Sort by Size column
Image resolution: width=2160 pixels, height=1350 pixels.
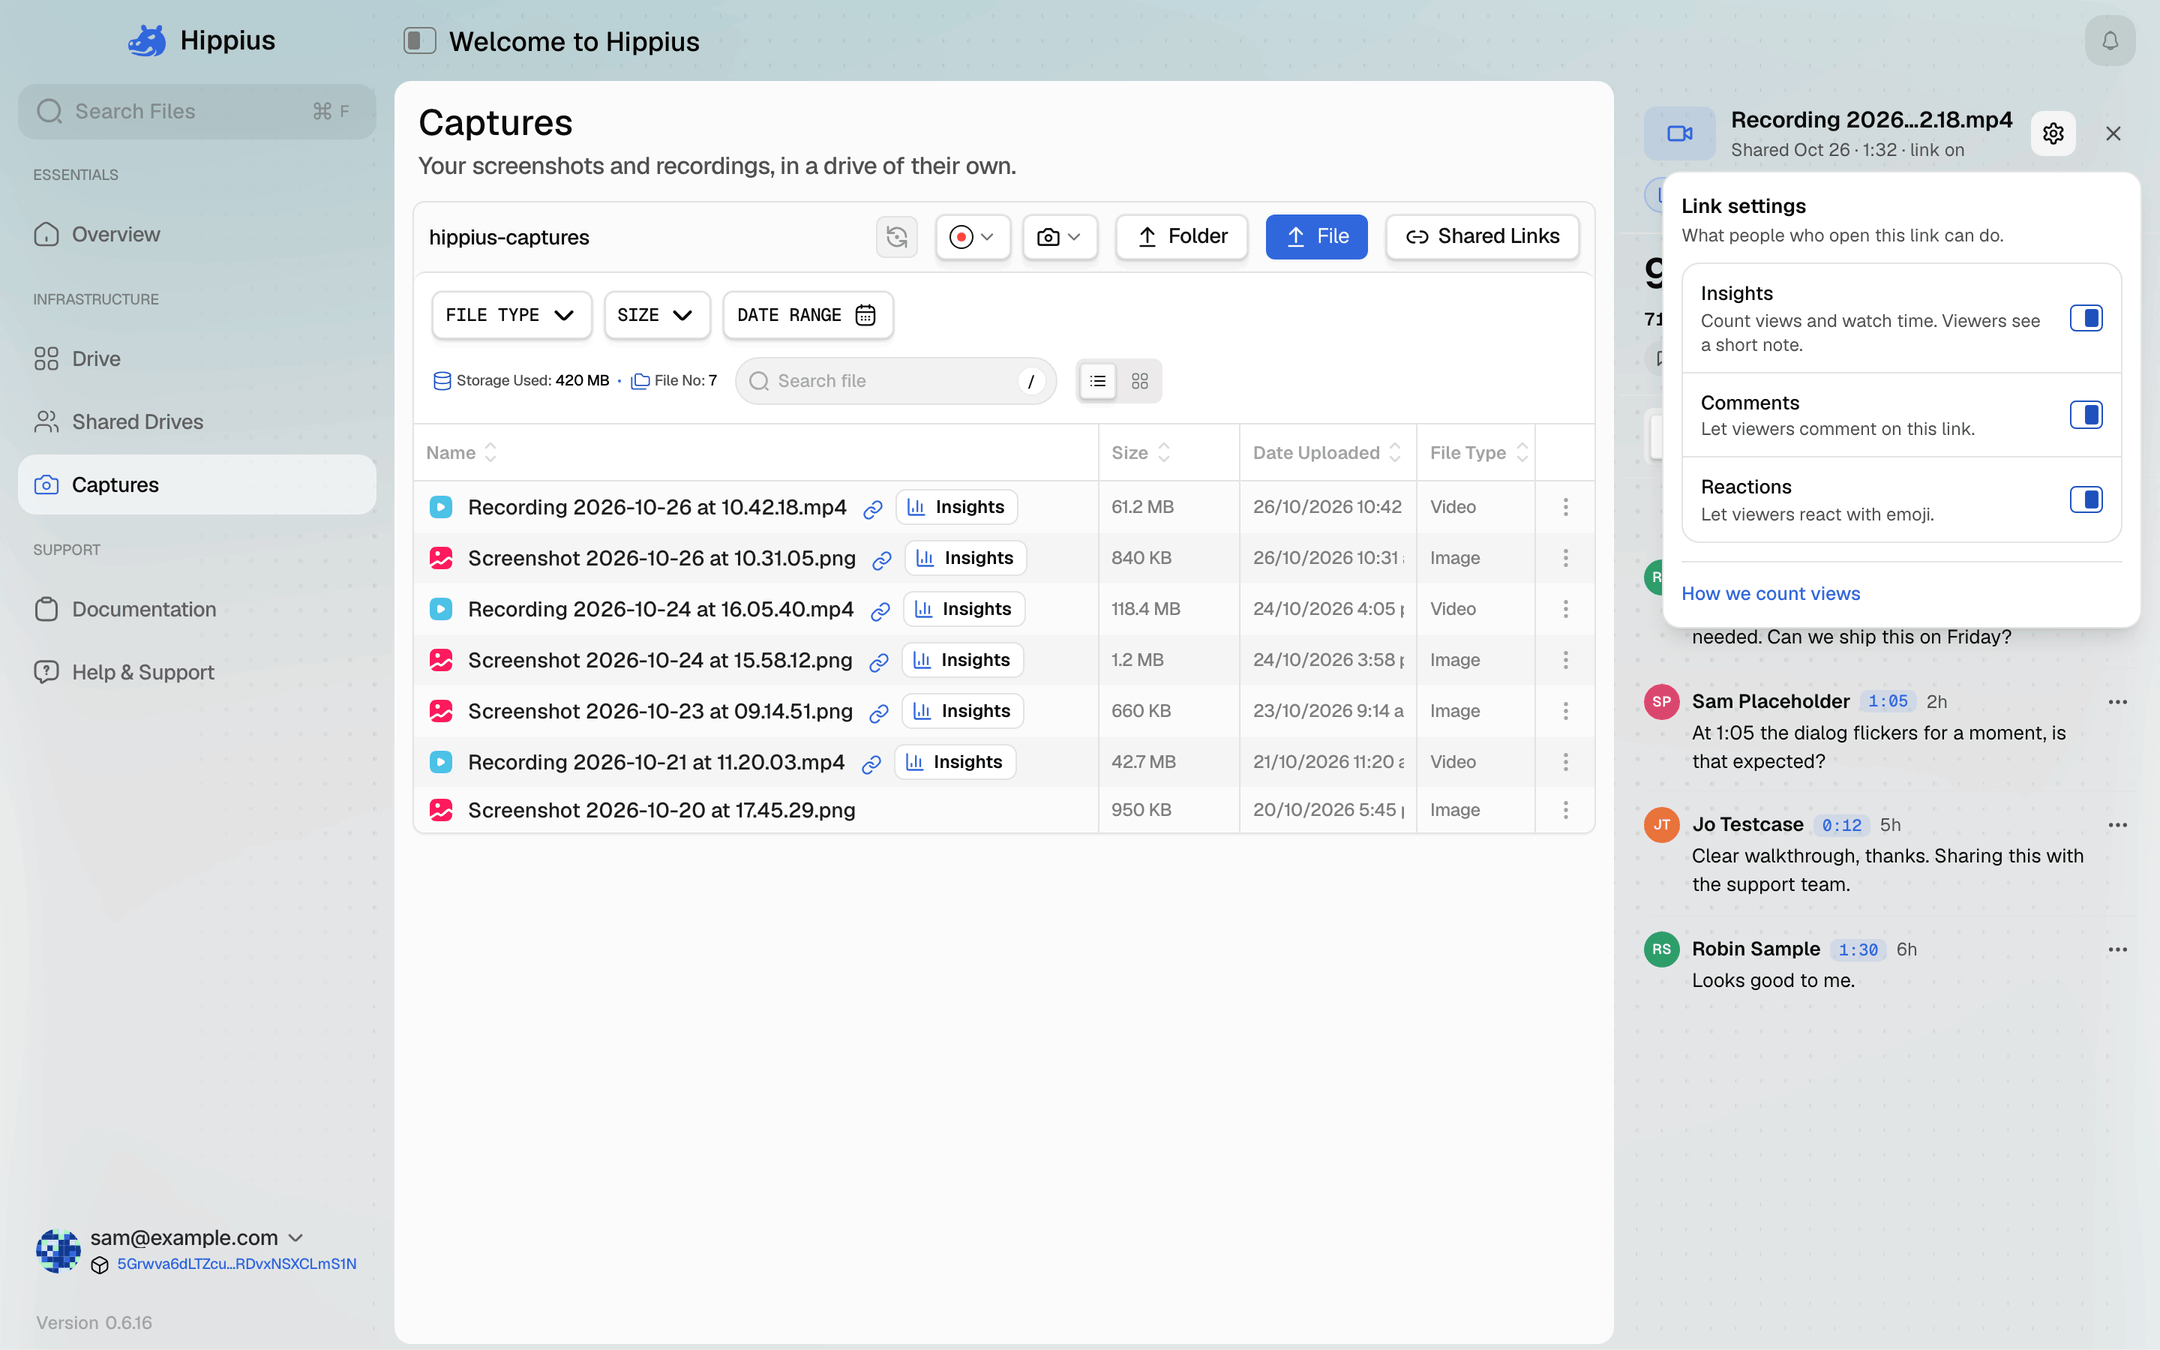coord(1141,453)
